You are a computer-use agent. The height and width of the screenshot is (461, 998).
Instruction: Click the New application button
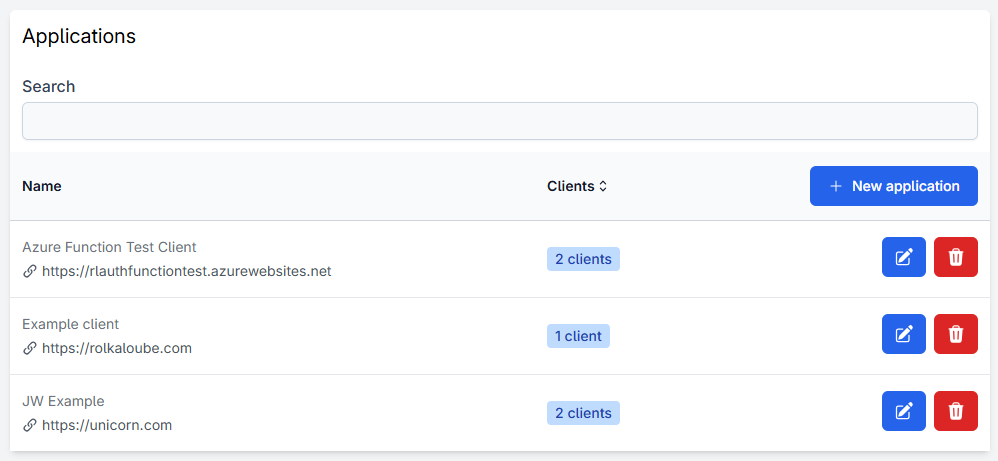(893, 186)
